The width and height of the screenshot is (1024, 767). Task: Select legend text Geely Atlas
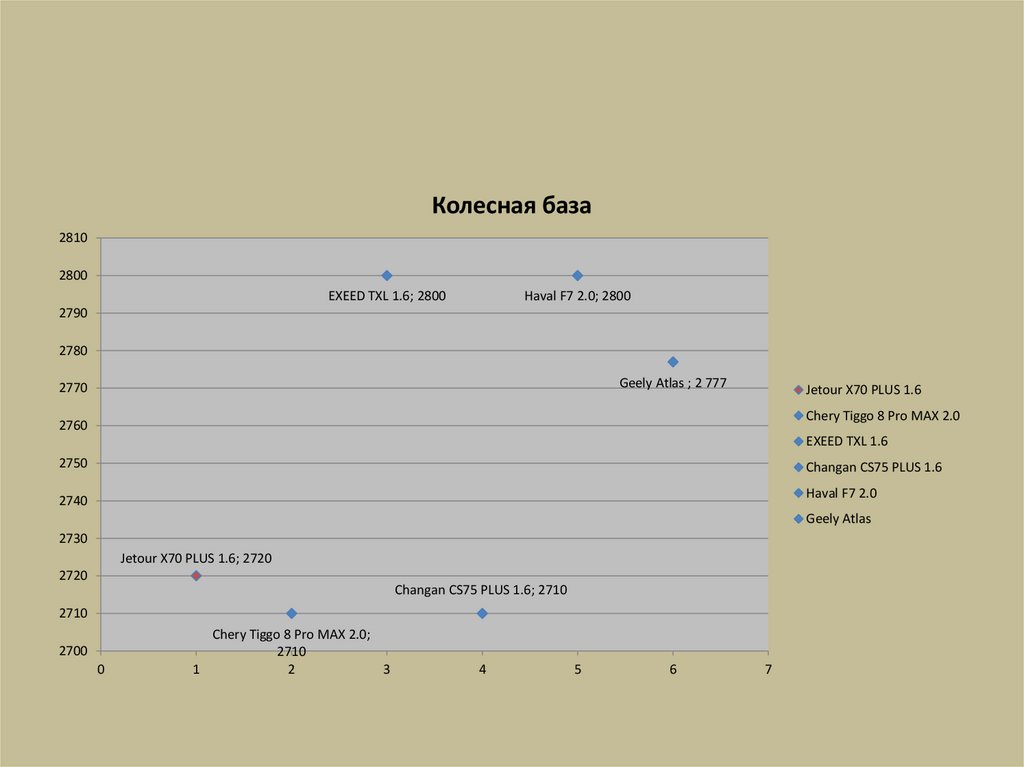[839, 519]
